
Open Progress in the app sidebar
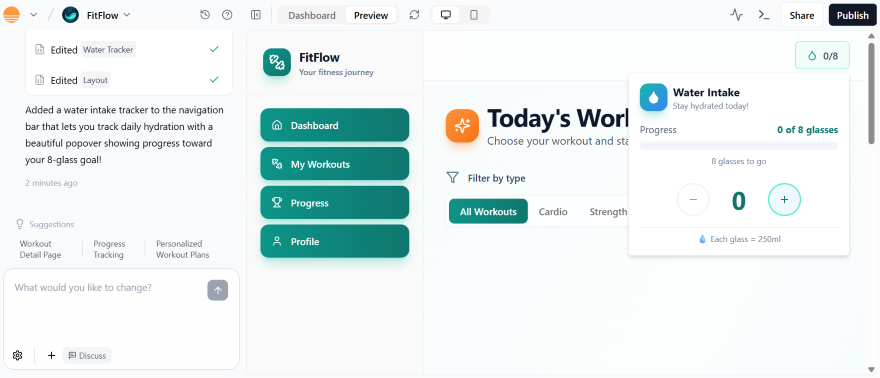[334, 202]
